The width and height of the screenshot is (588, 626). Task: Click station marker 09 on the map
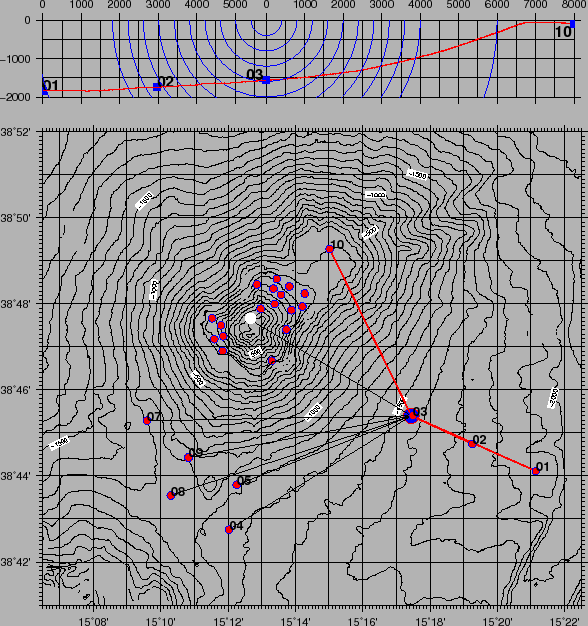(188, 458)
